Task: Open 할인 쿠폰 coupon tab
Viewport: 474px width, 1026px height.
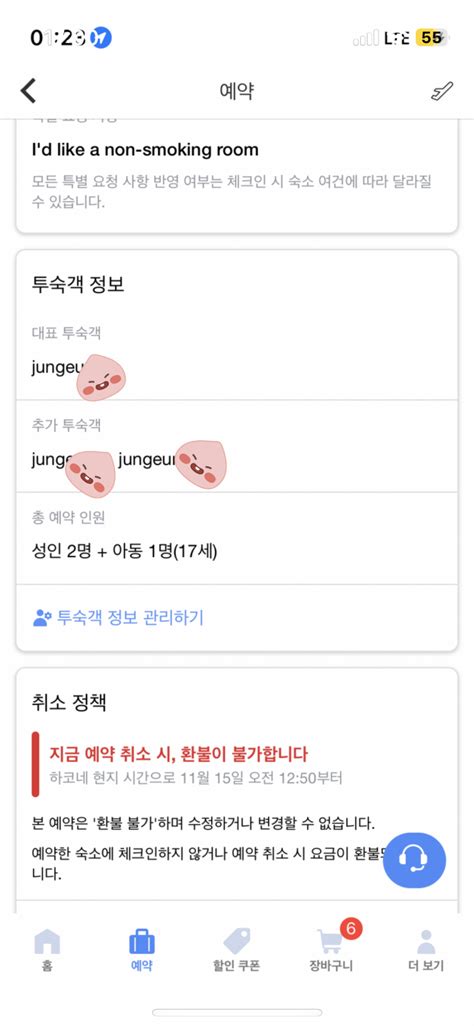Action: [236, 949]
